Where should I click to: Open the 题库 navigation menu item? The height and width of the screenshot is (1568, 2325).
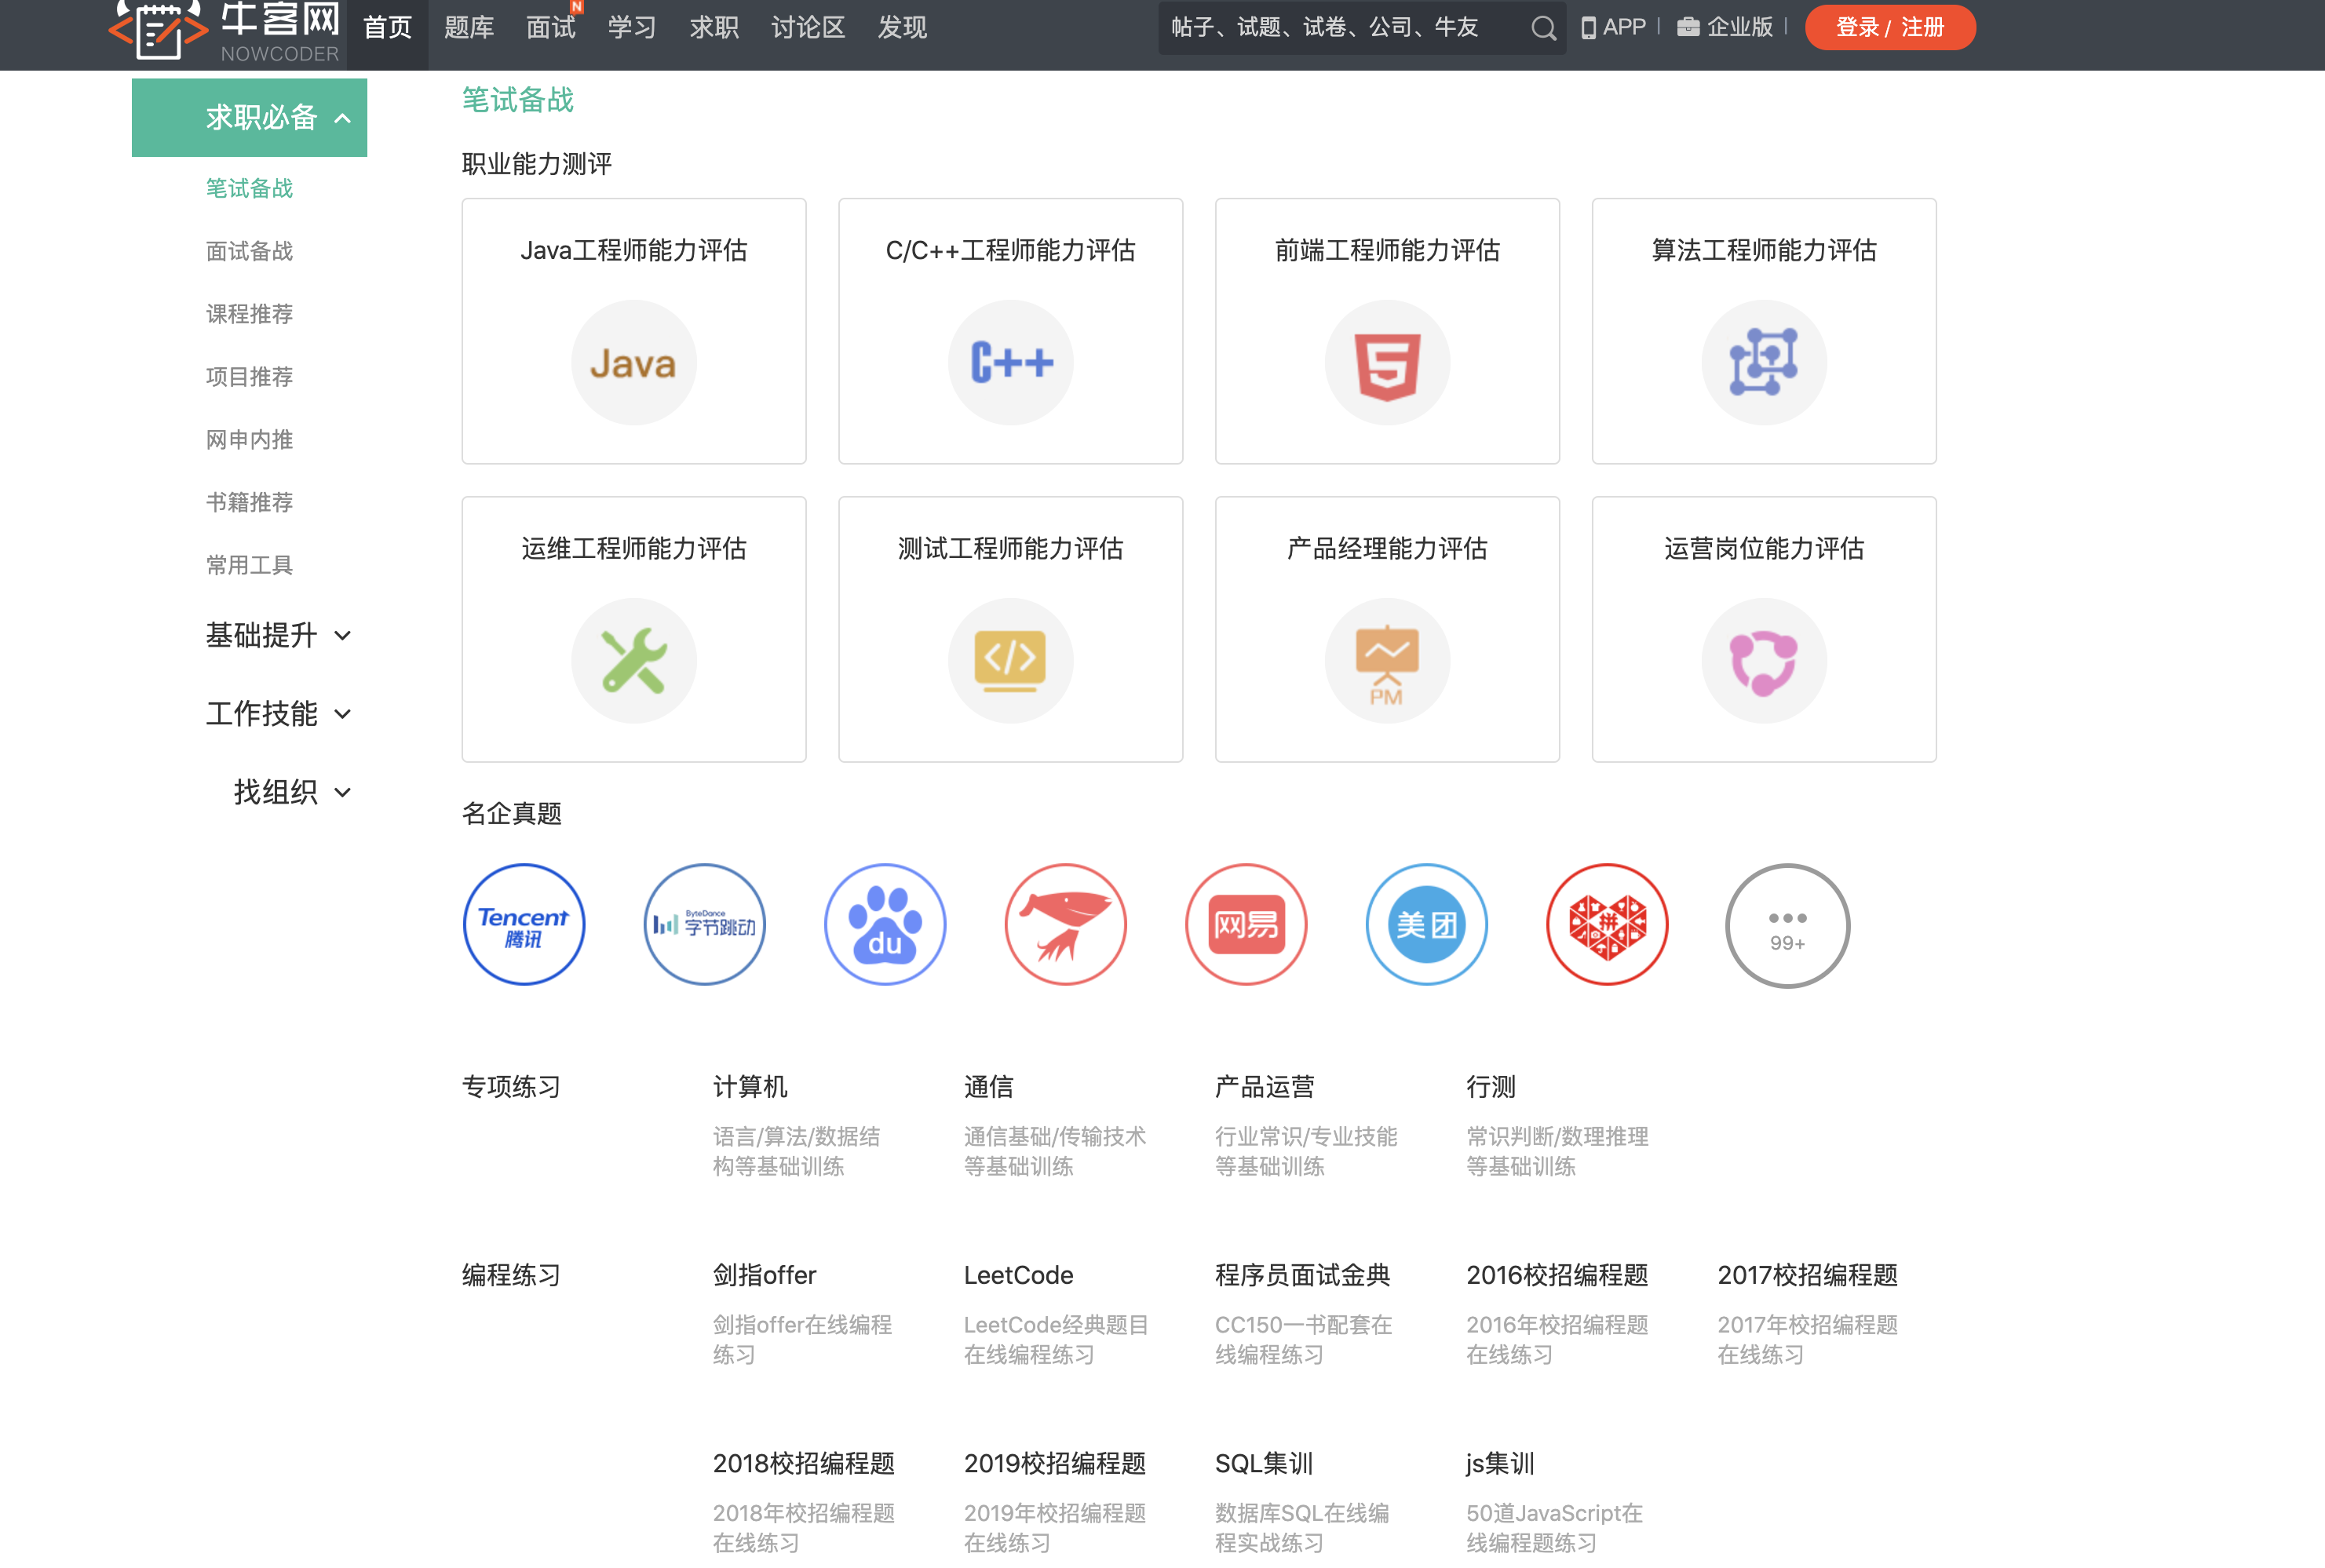coord(469,28)
